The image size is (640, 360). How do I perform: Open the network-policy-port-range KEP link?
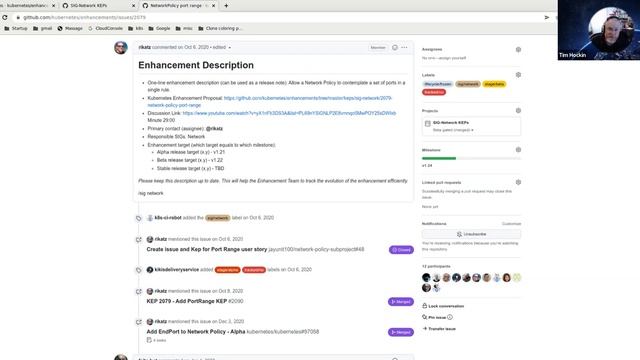(269, 102)
